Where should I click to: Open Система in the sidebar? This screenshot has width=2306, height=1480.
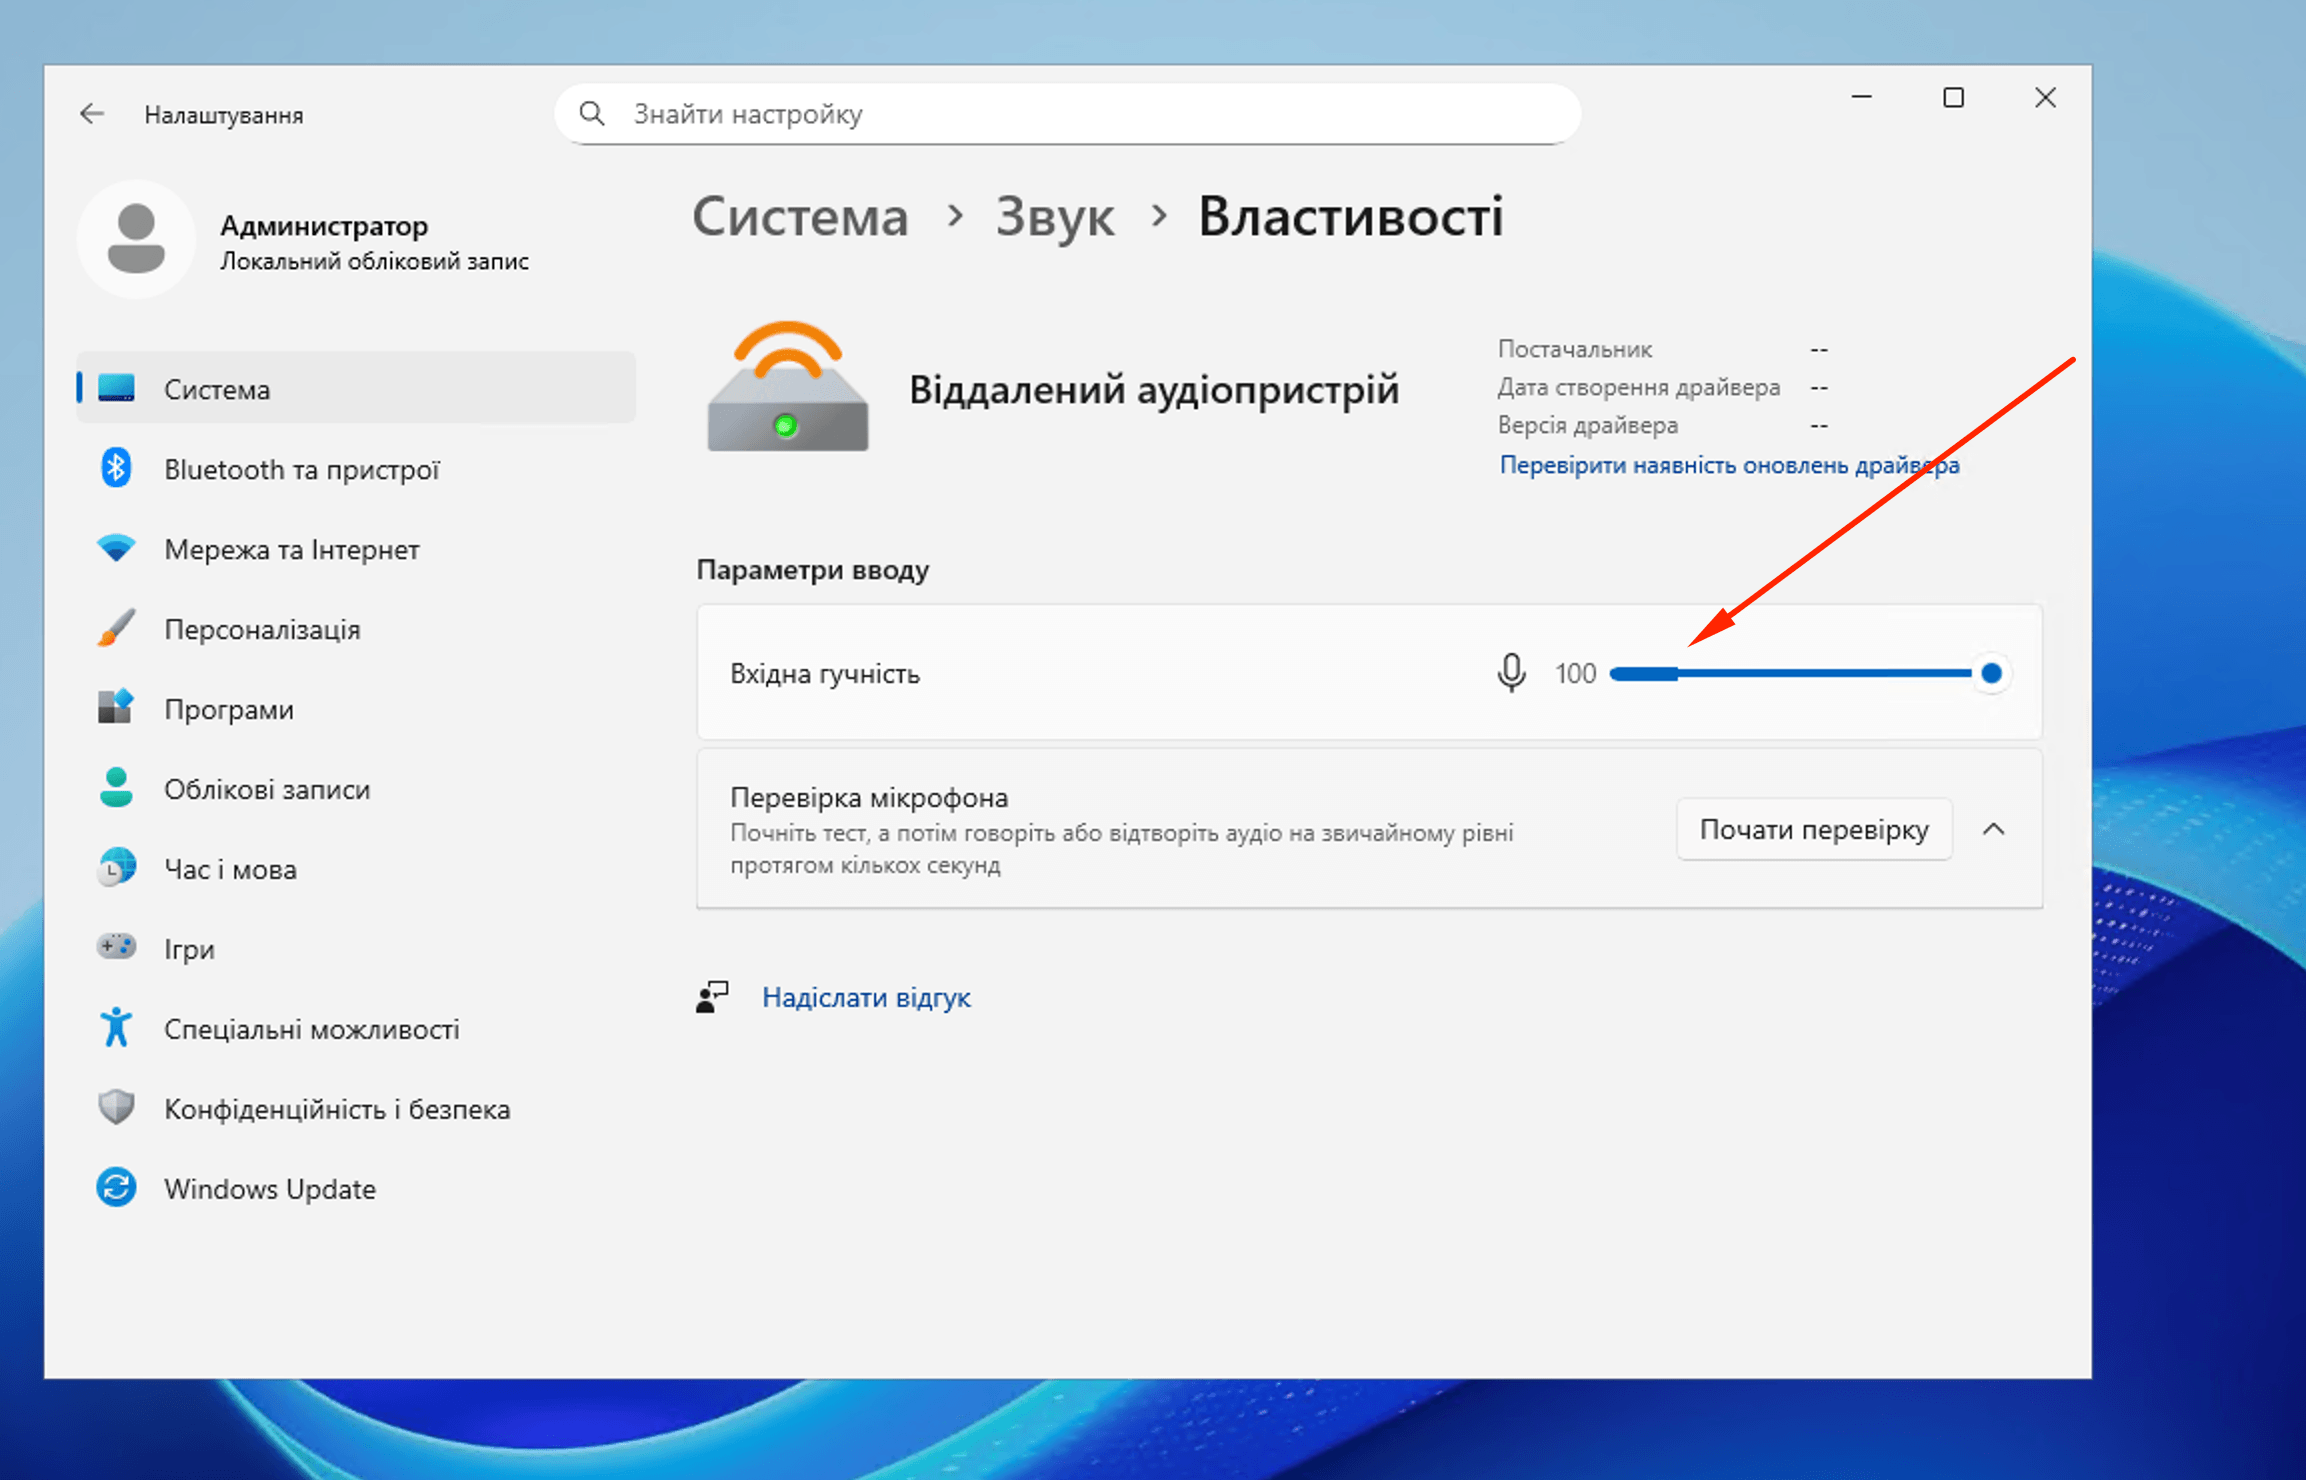coord(356,388)
